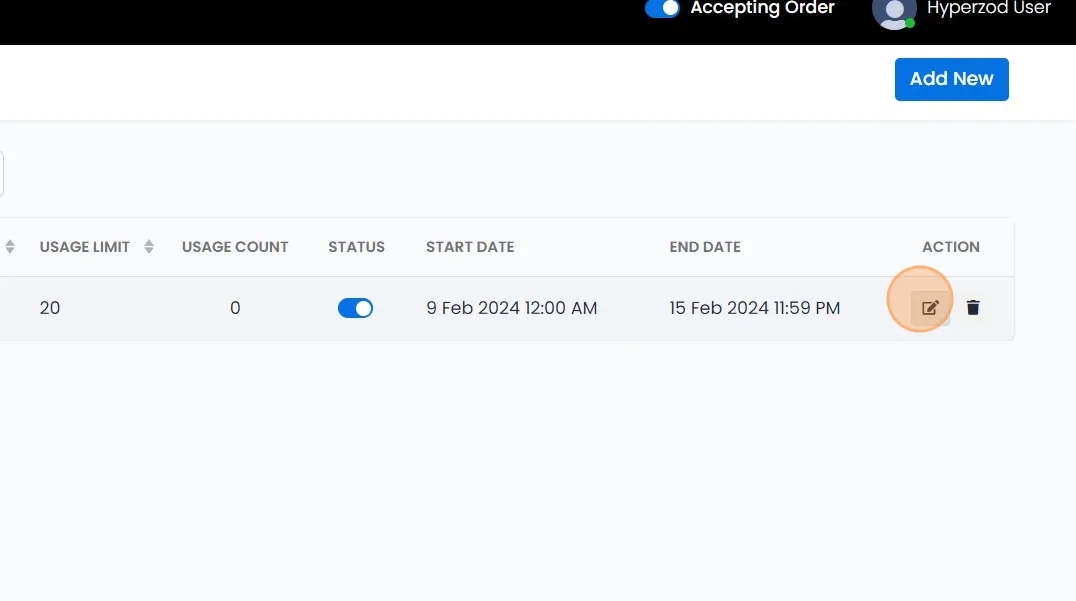1076x601 pixels.
Task: Select the 15 Feb 2024 end date cell
Action: pos(754,308)
